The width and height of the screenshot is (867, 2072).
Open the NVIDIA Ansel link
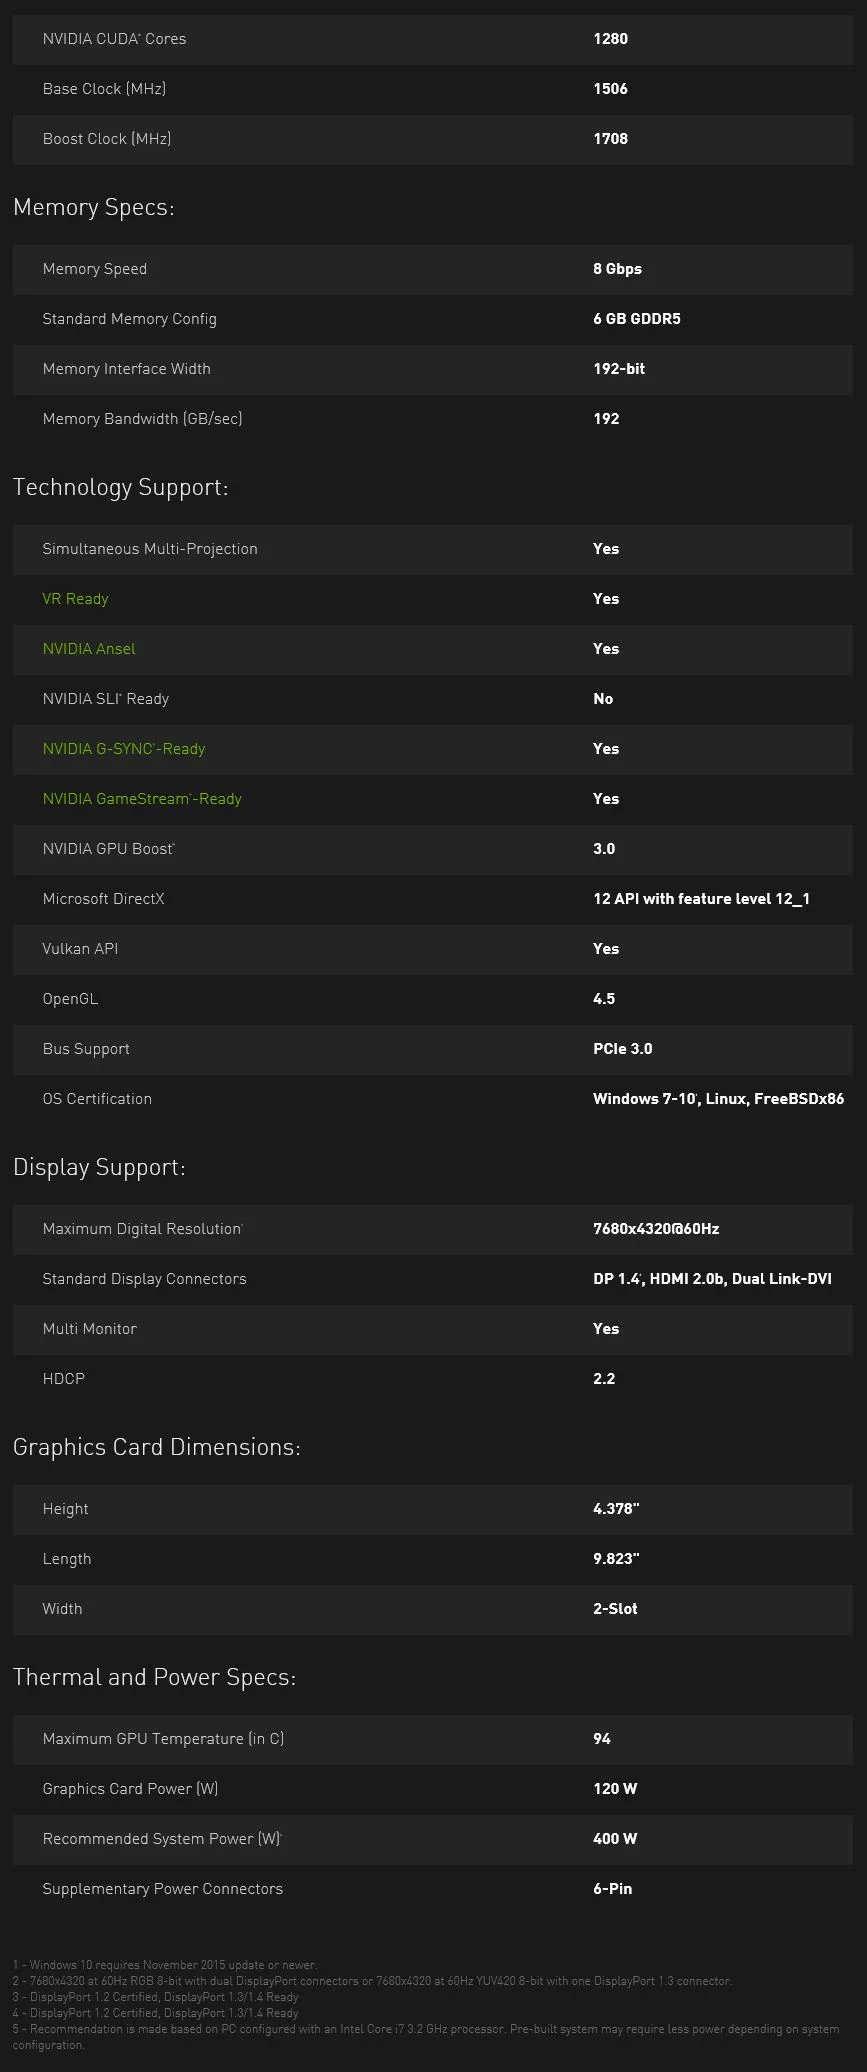(89, 649)
